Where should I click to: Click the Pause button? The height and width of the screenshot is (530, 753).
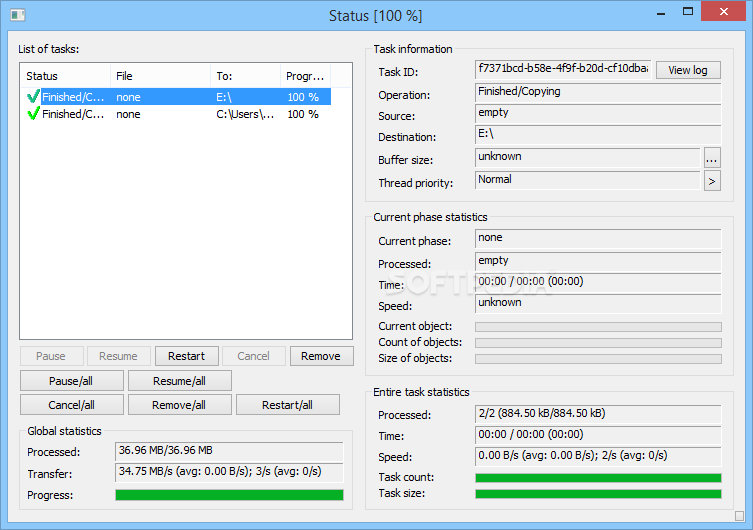(51, 356)
